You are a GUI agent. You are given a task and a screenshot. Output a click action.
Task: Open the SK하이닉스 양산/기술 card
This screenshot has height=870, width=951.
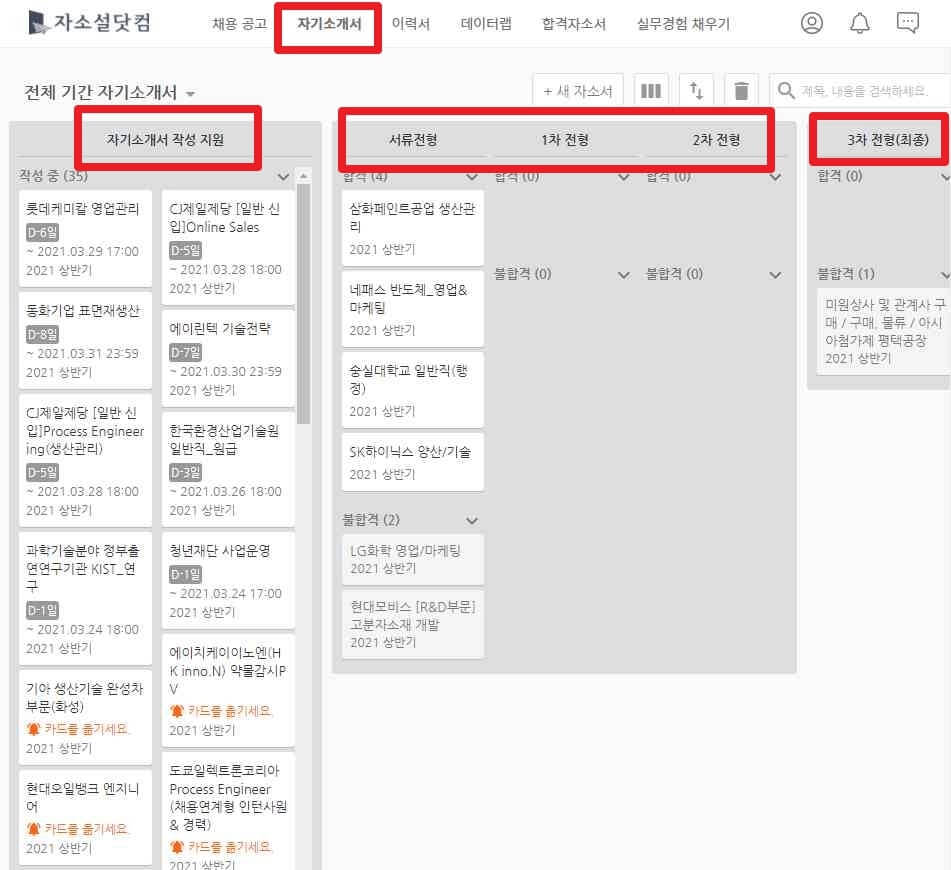pos(412,462)
